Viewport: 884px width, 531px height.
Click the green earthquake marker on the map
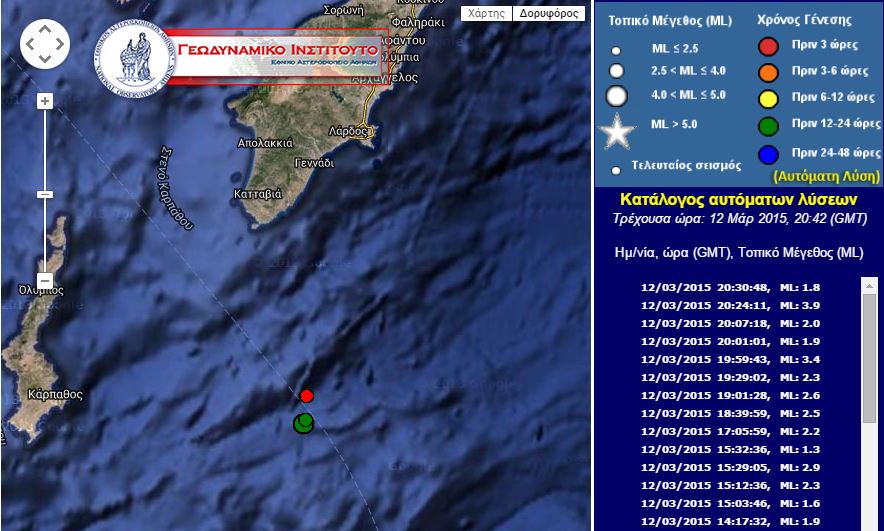pyautogui.click(x=304, y=422)
